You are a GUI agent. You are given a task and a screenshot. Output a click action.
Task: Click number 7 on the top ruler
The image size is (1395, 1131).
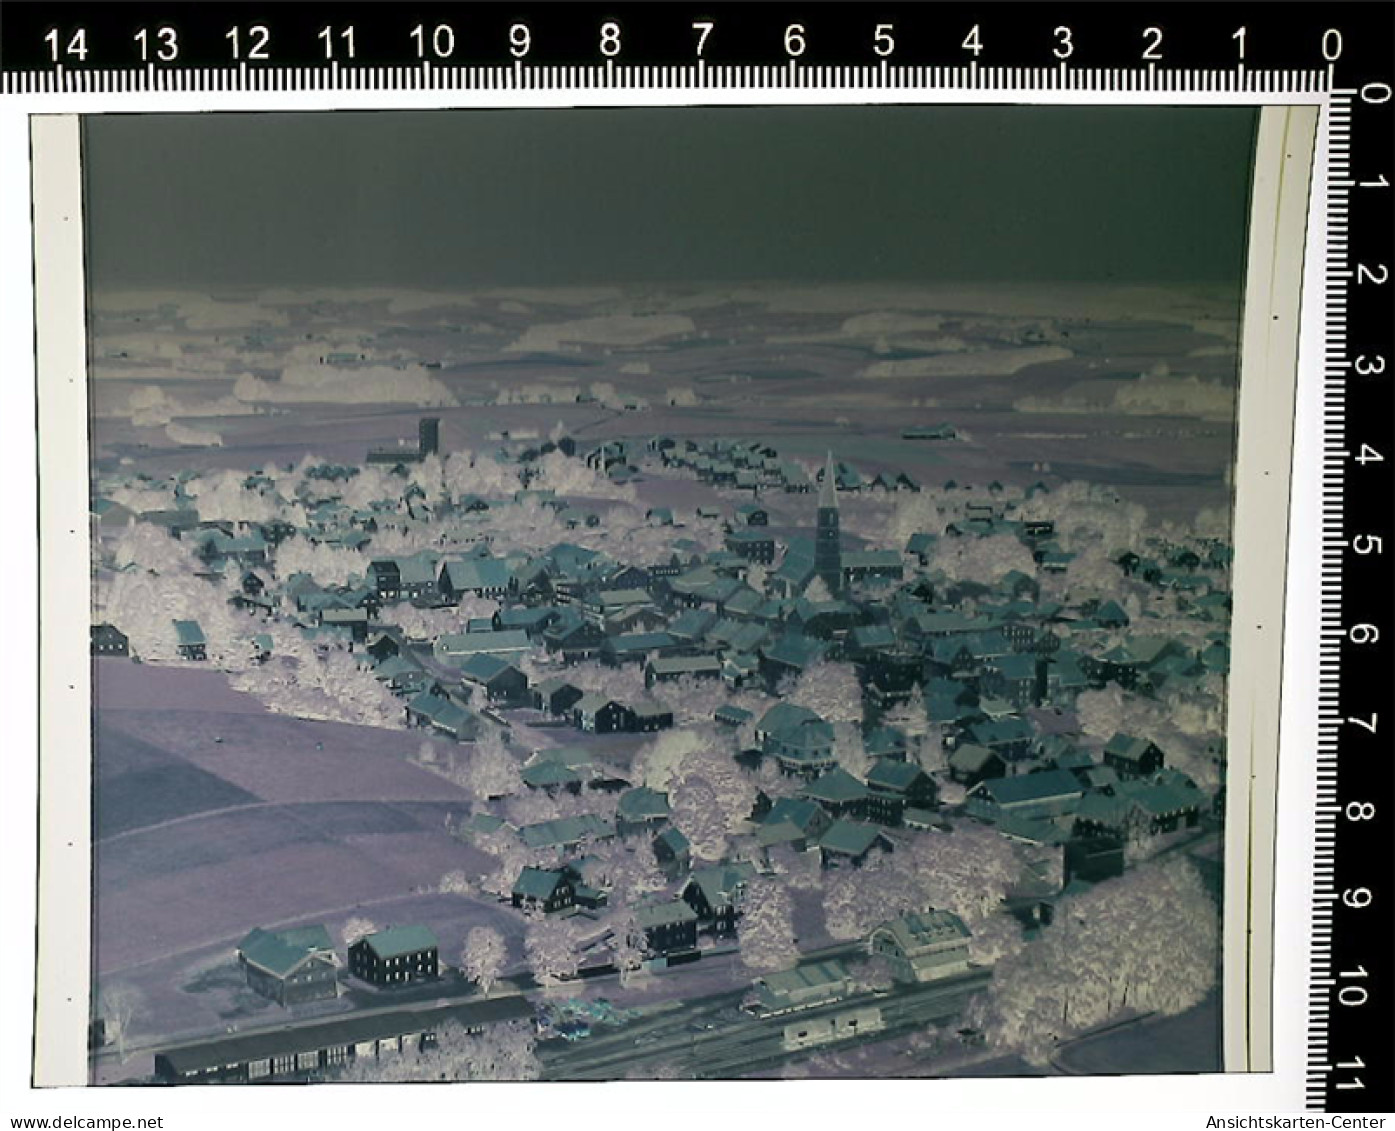[702, 42]
